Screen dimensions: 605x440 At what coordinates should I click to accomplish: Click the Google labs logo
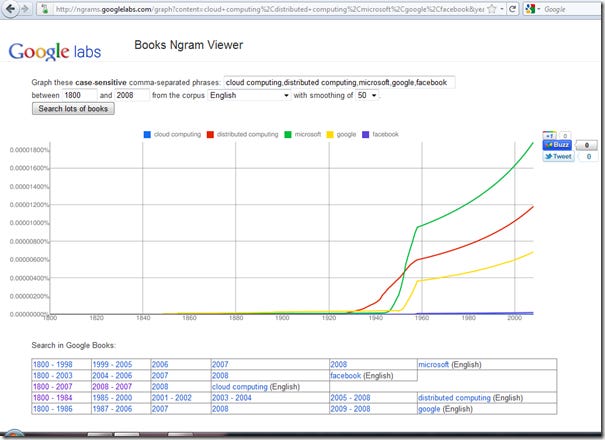(x=55, y=51)
